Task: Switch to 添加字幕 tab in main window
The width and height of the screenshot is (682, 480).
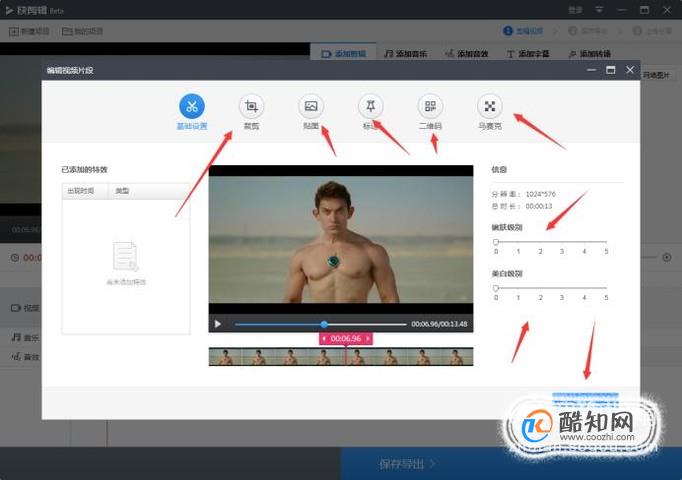Action: point(528,54)
